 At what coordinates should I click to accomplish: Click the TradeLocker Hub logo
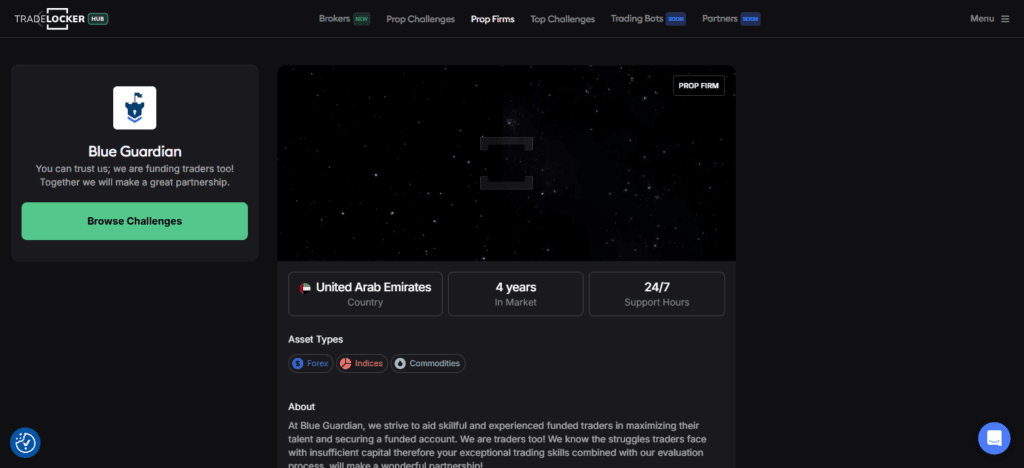coord(61,19)
